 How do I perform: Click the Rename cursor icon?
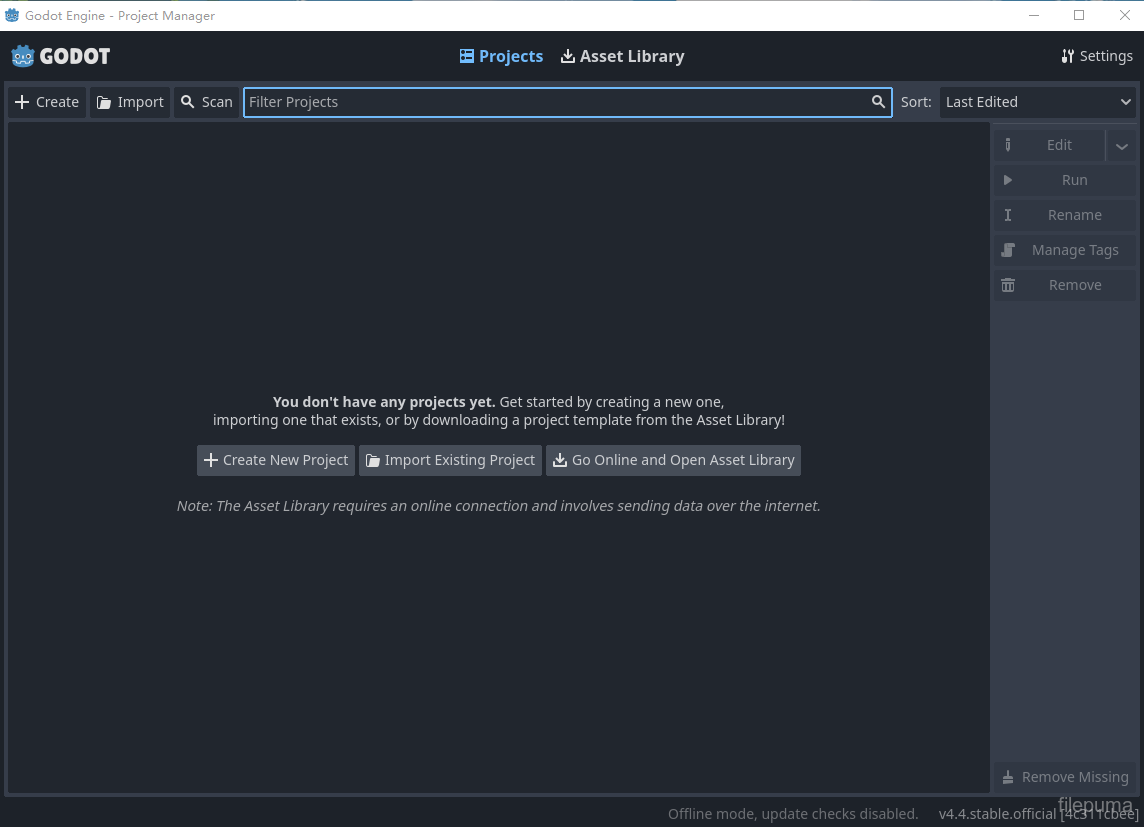pos(1008,215)
